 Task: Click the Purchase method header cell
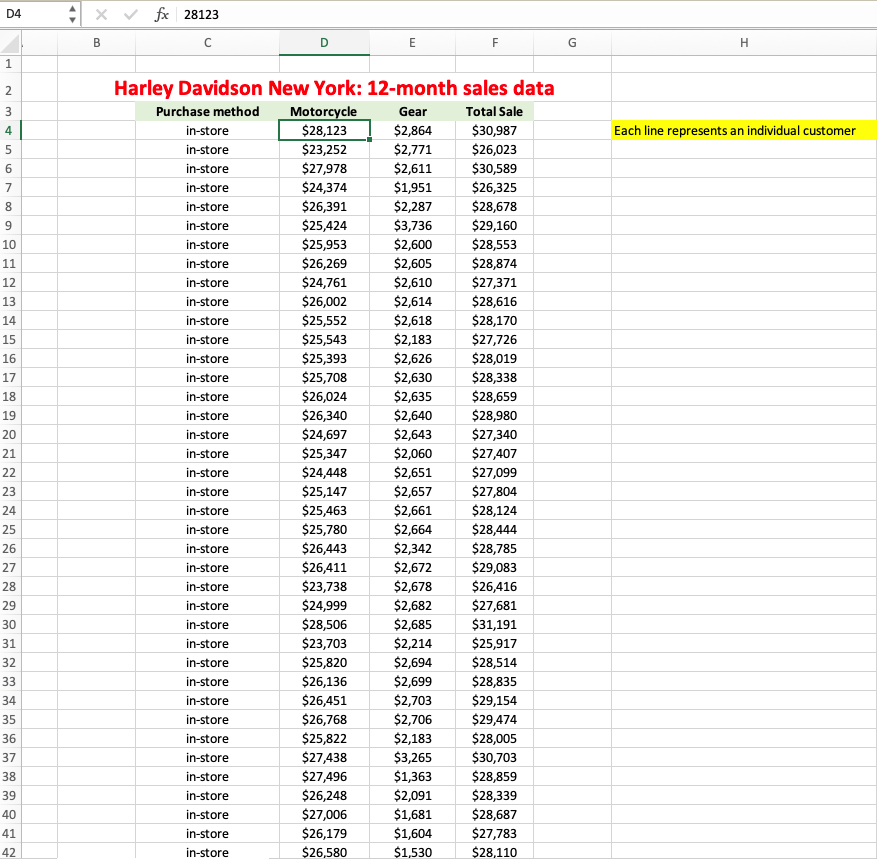(x=207, y=111)
